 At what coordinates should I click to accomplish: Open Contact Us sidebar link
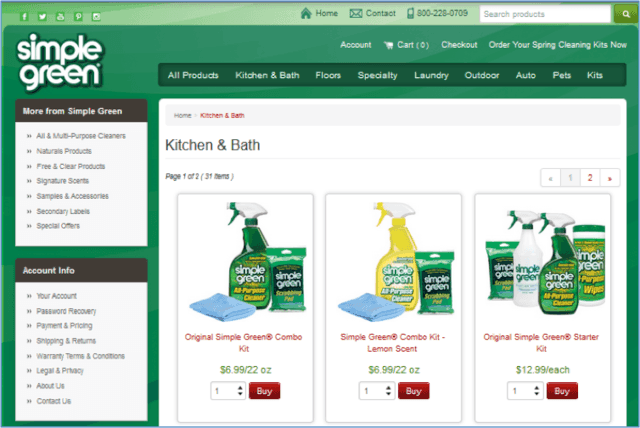53,401
